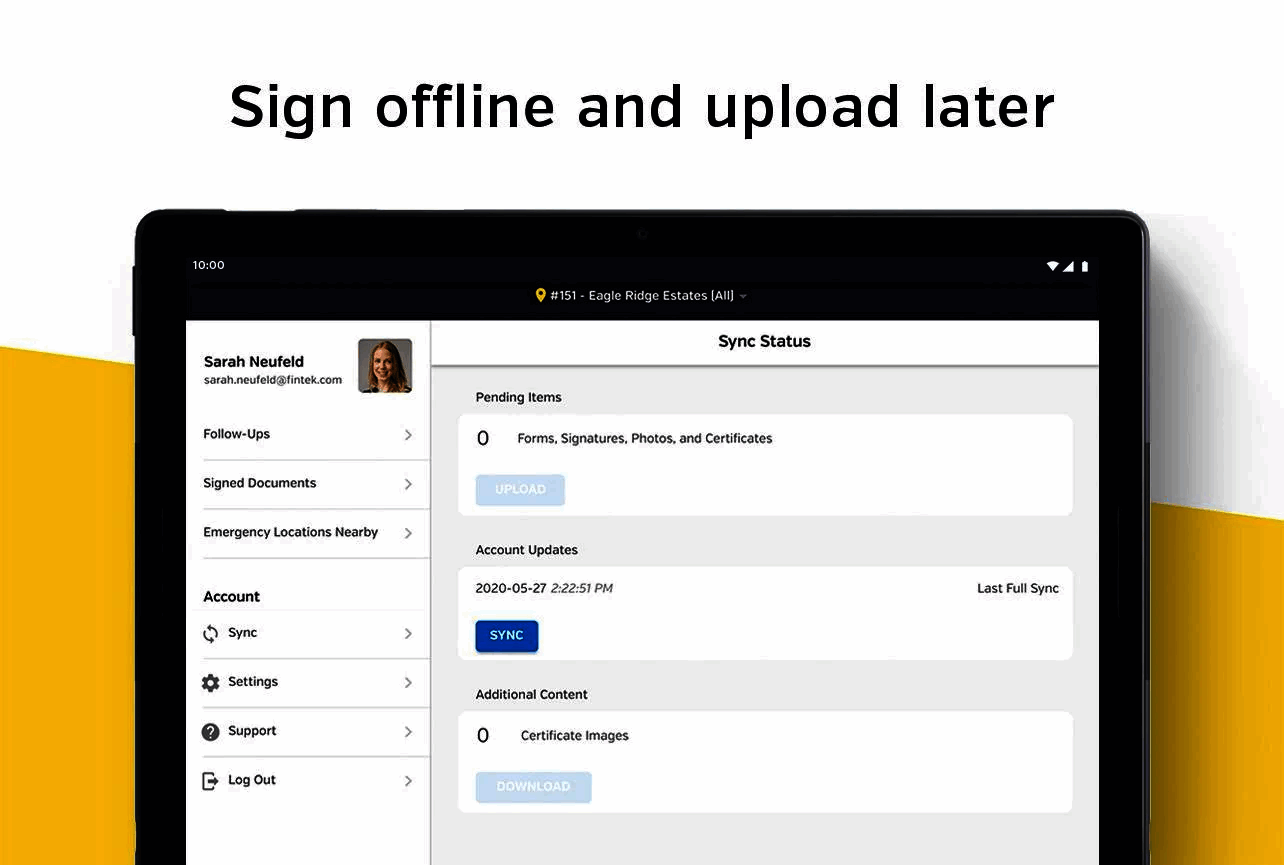
Task: Select the Sync icon with circular arrows
Action: (x=210, y=632)
